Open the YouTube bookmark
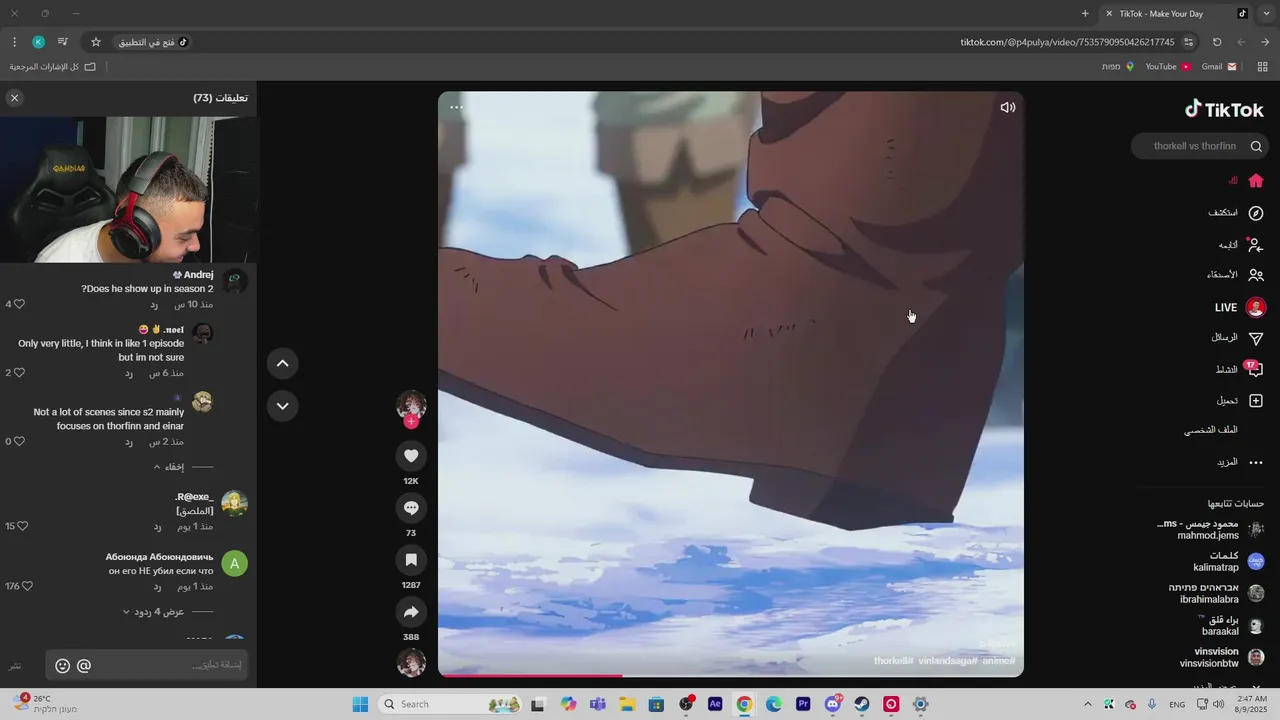1280x720 pixels. pyautogui.click(x=1168, y=67)
